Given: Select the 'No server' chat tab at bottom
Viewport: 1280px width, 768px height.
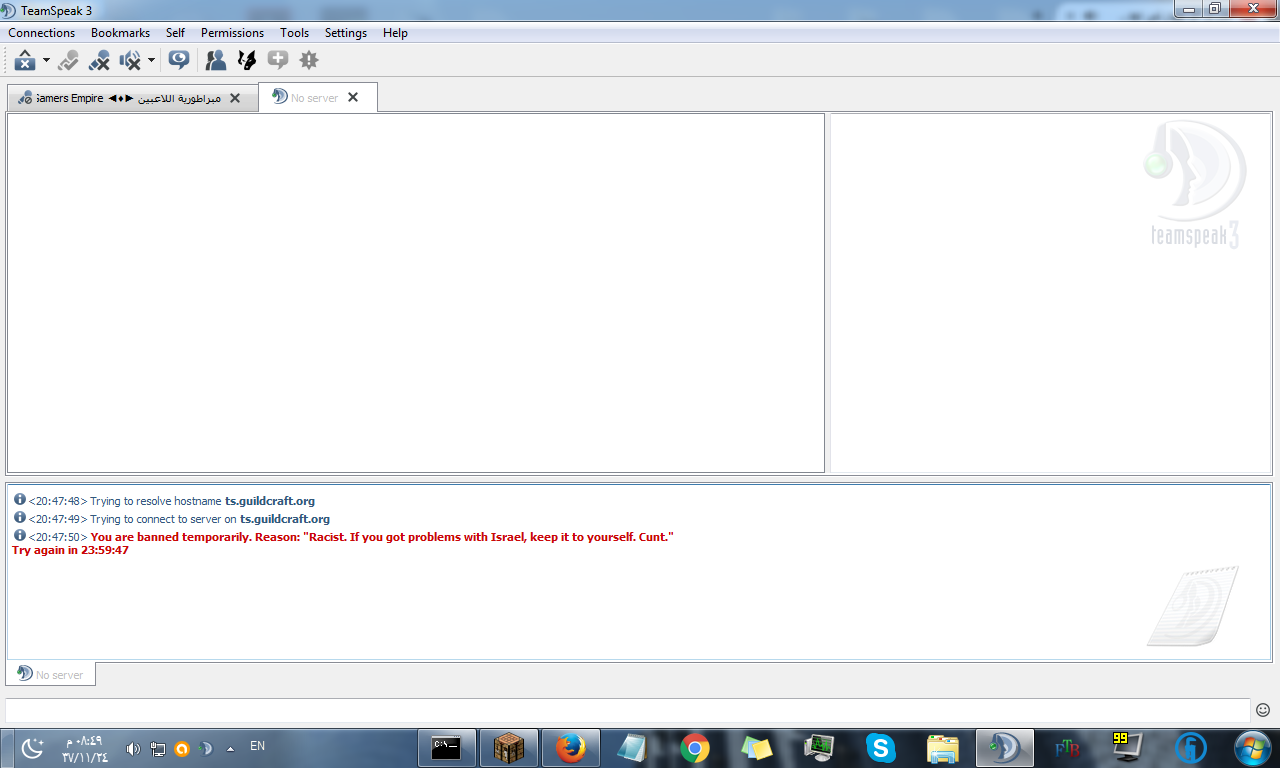Looking at the screenshot, I should click(x=51, y=674).
